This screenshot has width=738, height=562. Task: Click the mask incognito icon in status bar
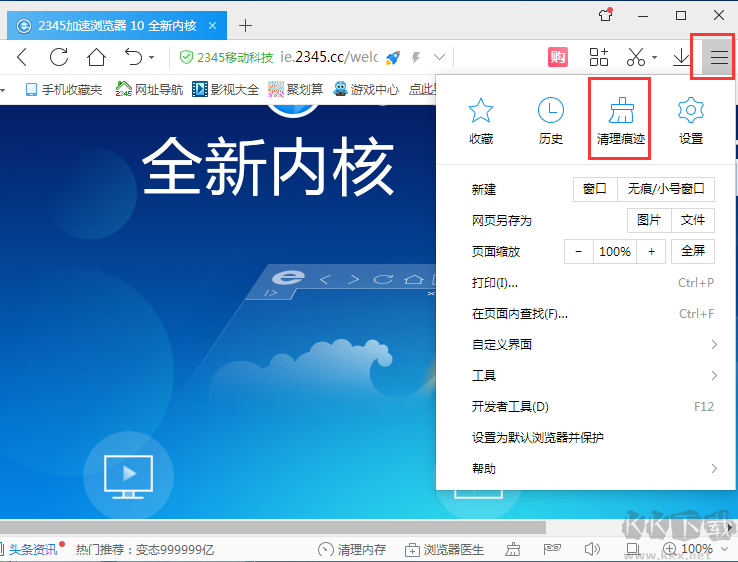(x=552, y=549)
